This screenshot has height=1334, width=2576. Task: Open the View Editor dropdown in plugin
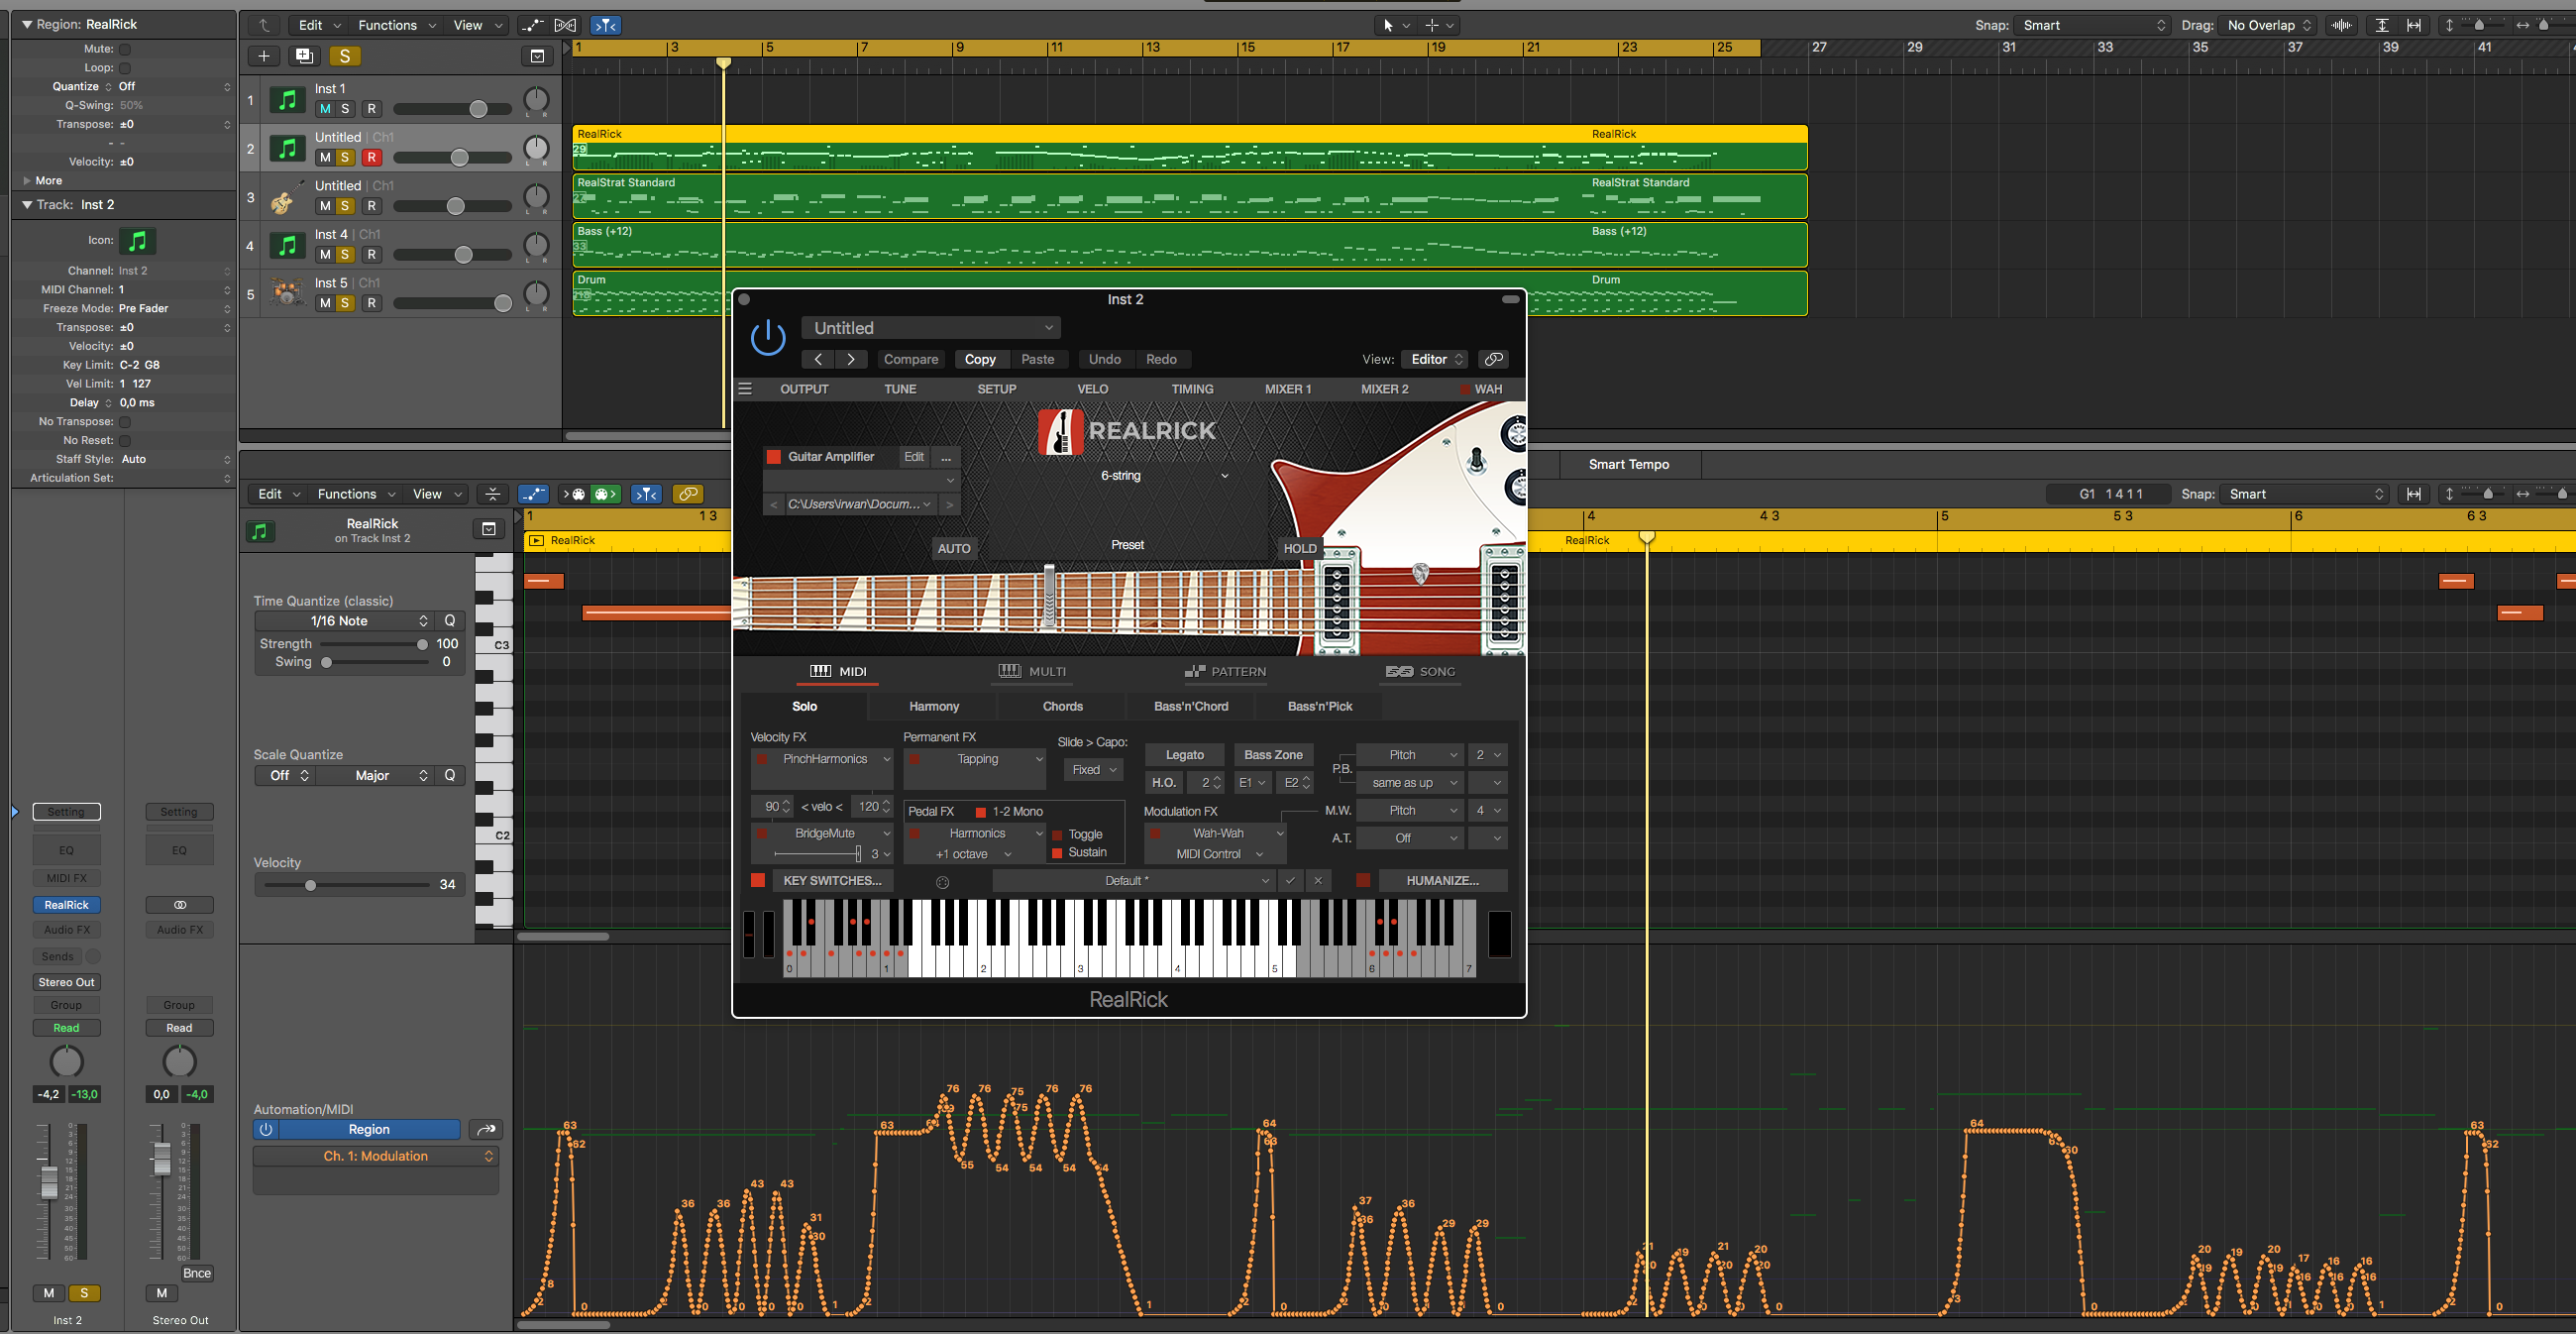click(1436, 359)
